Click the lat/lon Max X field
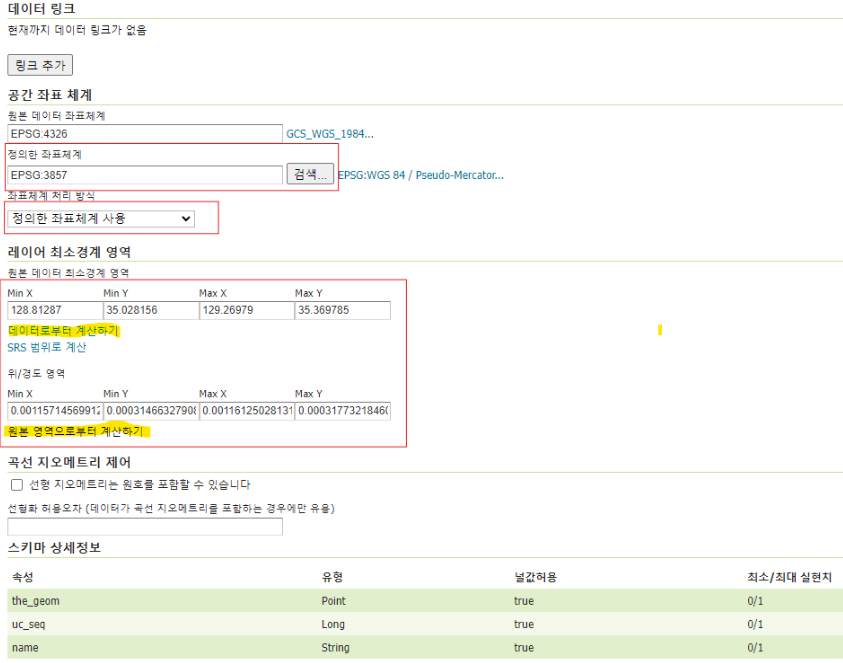843x663 pixels. coord(247,411)
